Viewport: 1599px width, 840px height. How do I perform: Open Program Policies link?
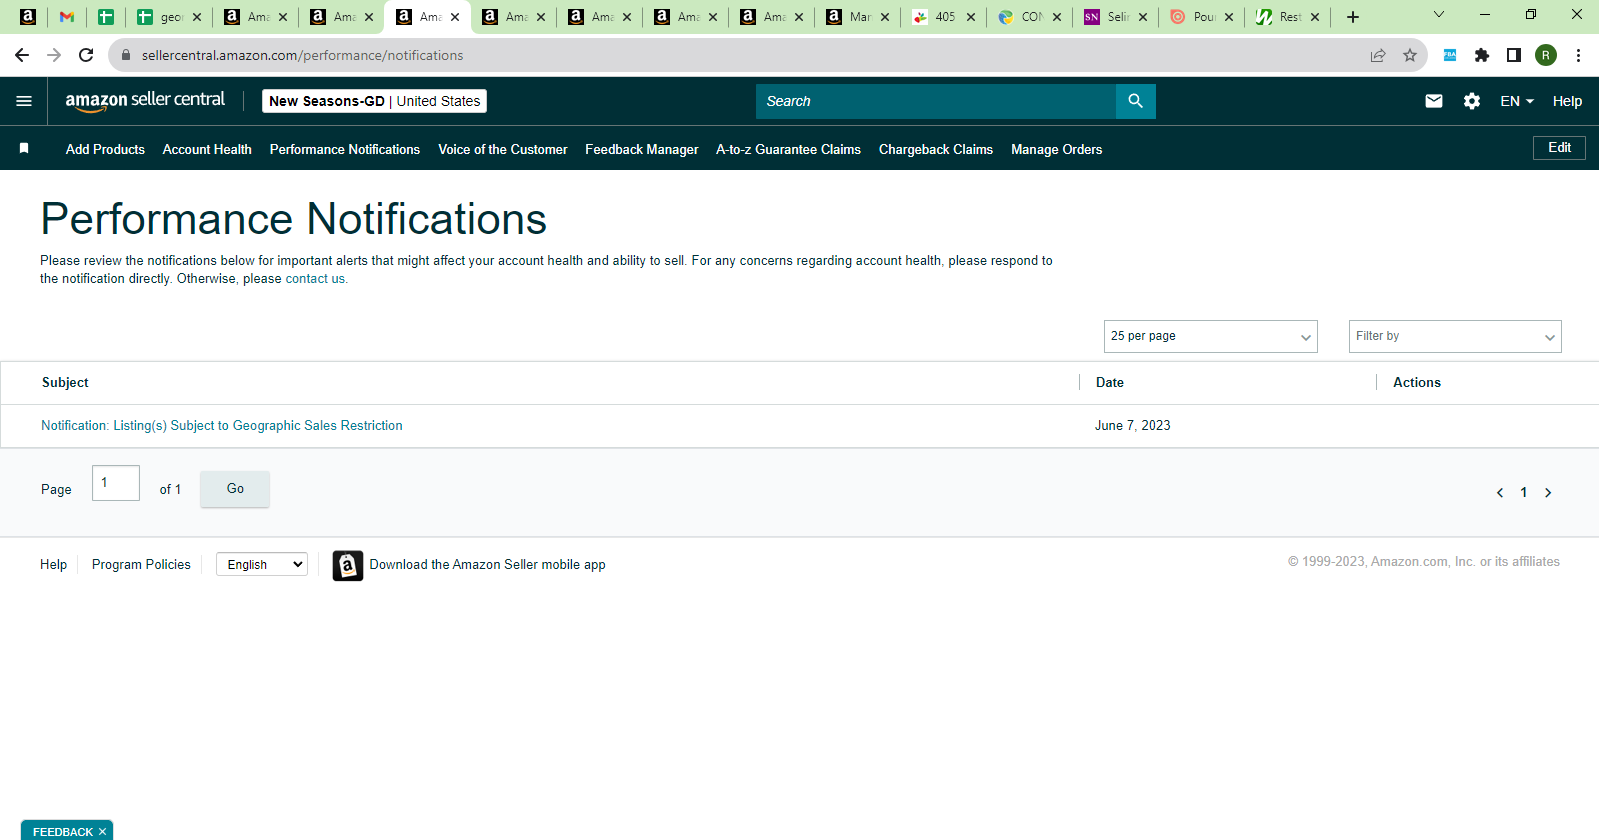coord(141,565)
